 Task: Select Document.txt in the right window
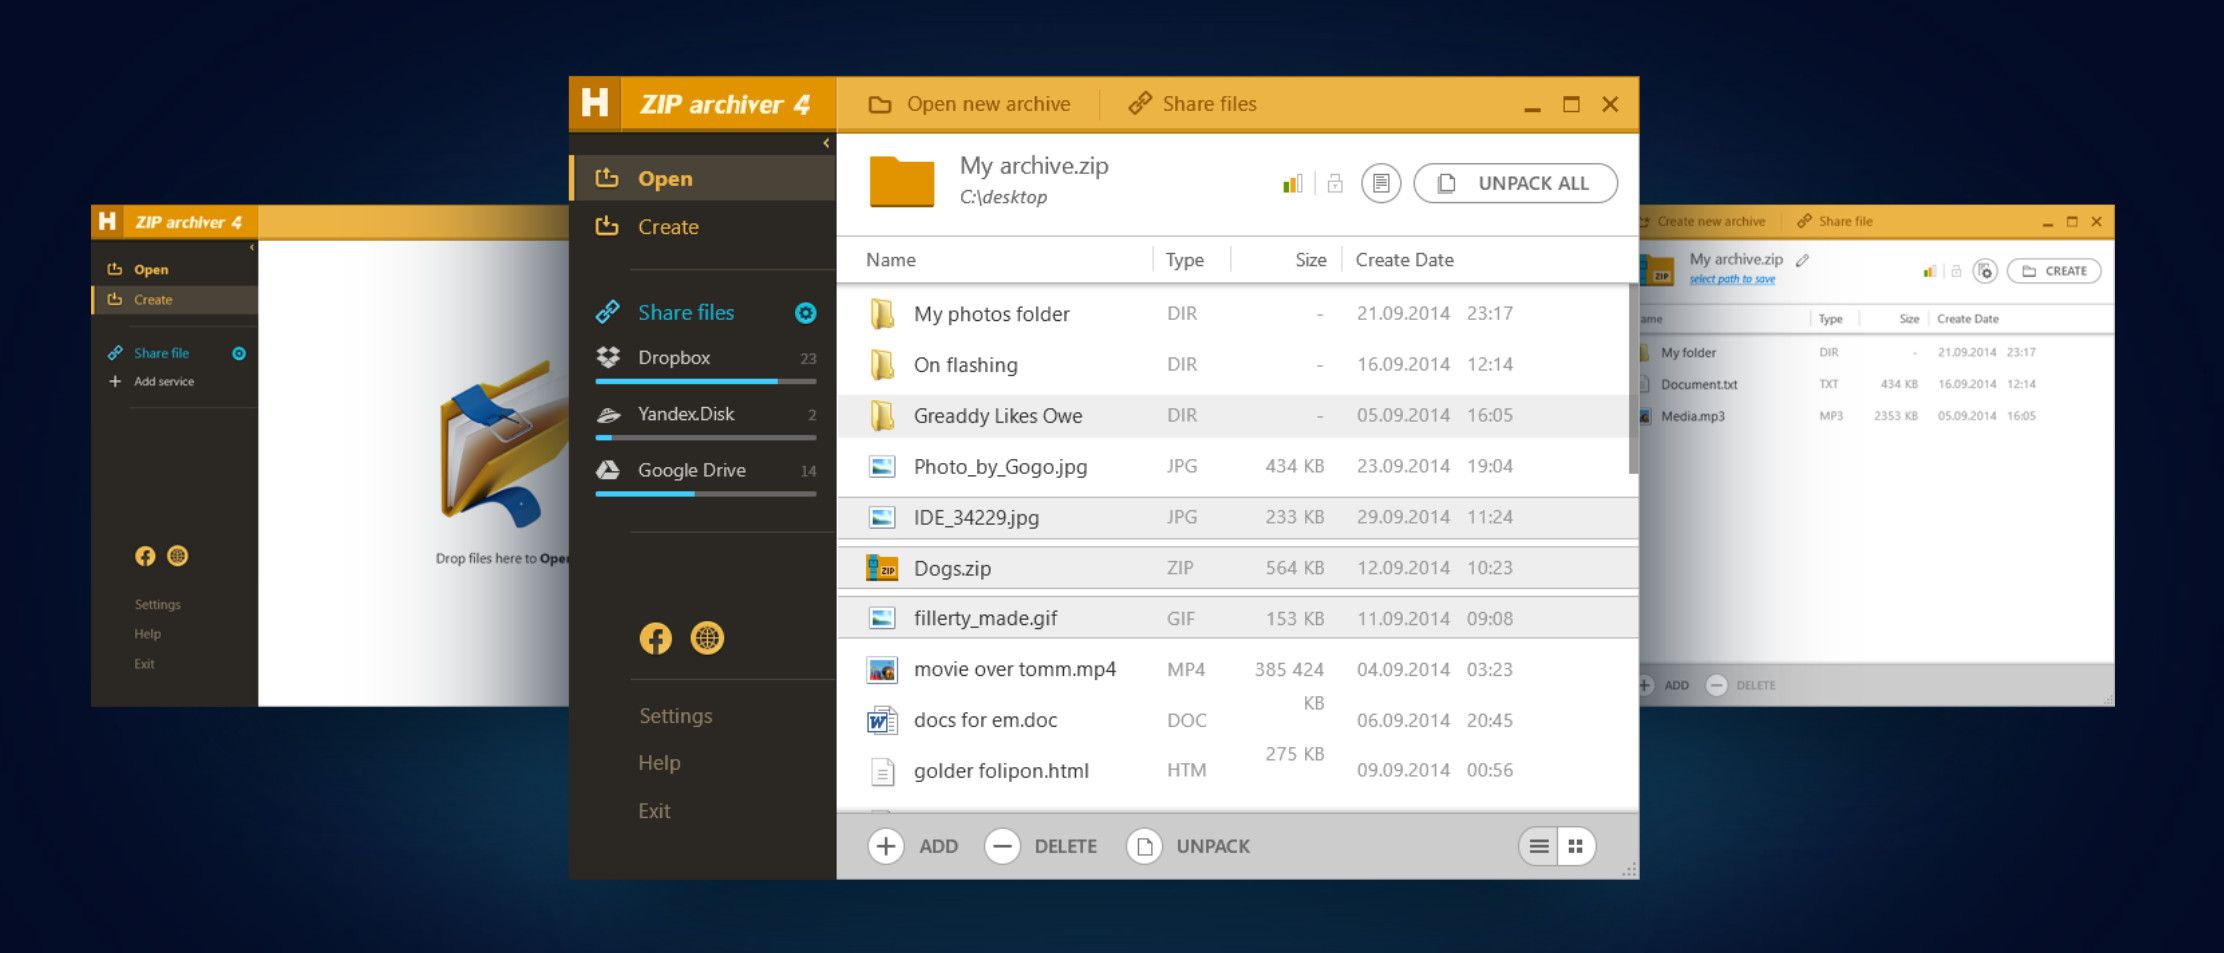pyautogui.click(x=1699, y=384)
